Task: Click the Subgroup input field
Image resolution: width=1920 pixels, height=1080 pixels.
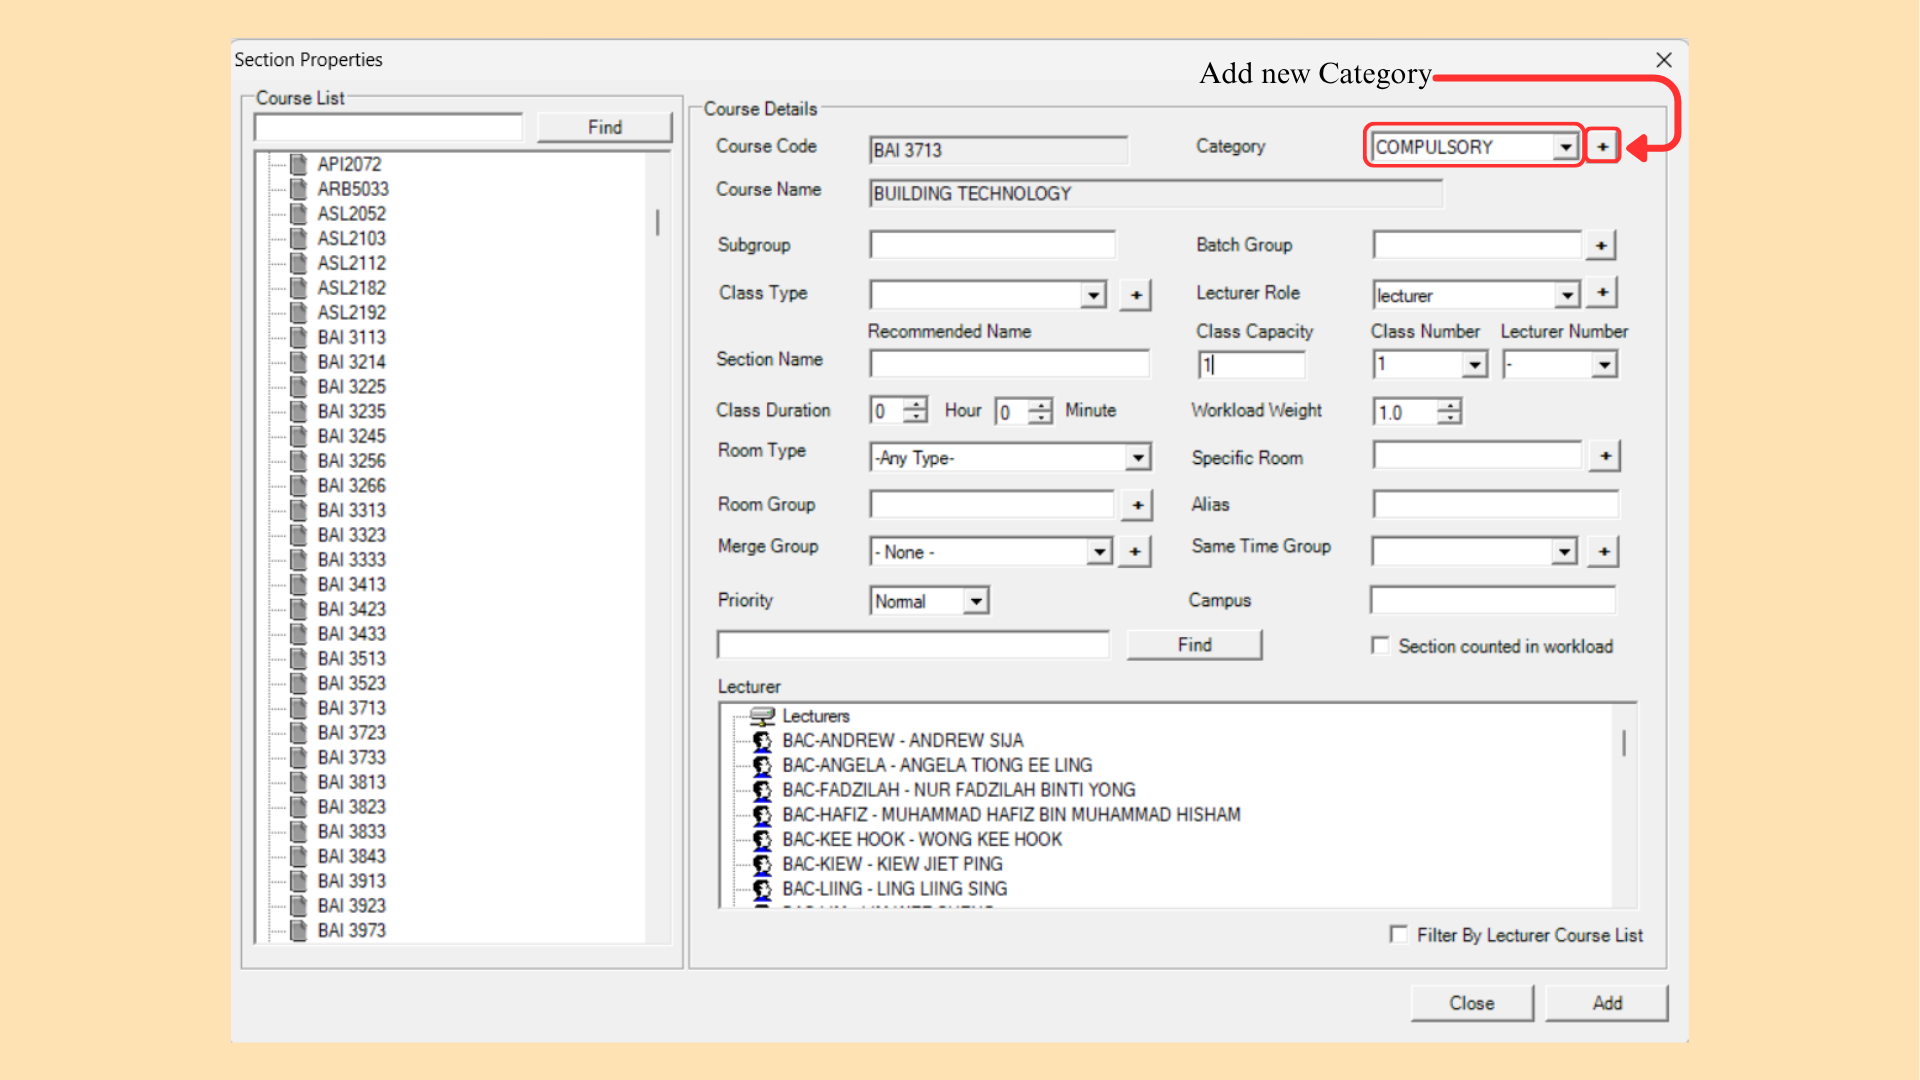Action: (992, 245)
